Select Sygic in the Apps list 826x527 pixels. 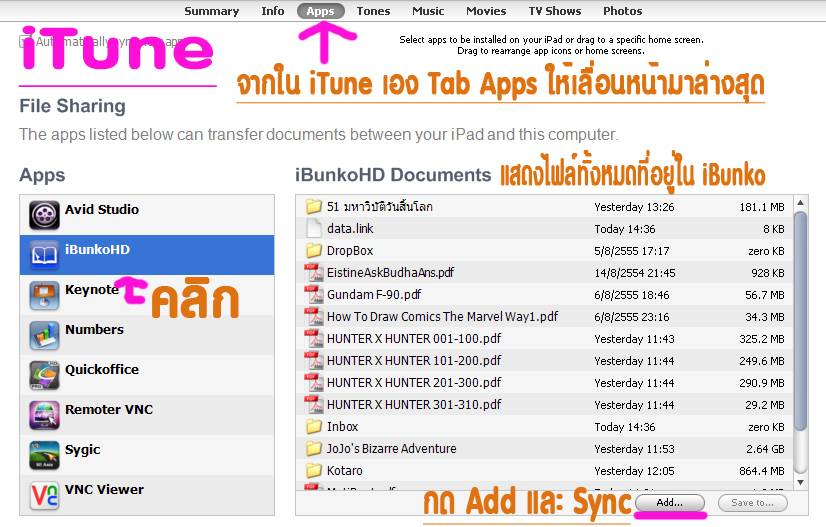coord(147,455)
